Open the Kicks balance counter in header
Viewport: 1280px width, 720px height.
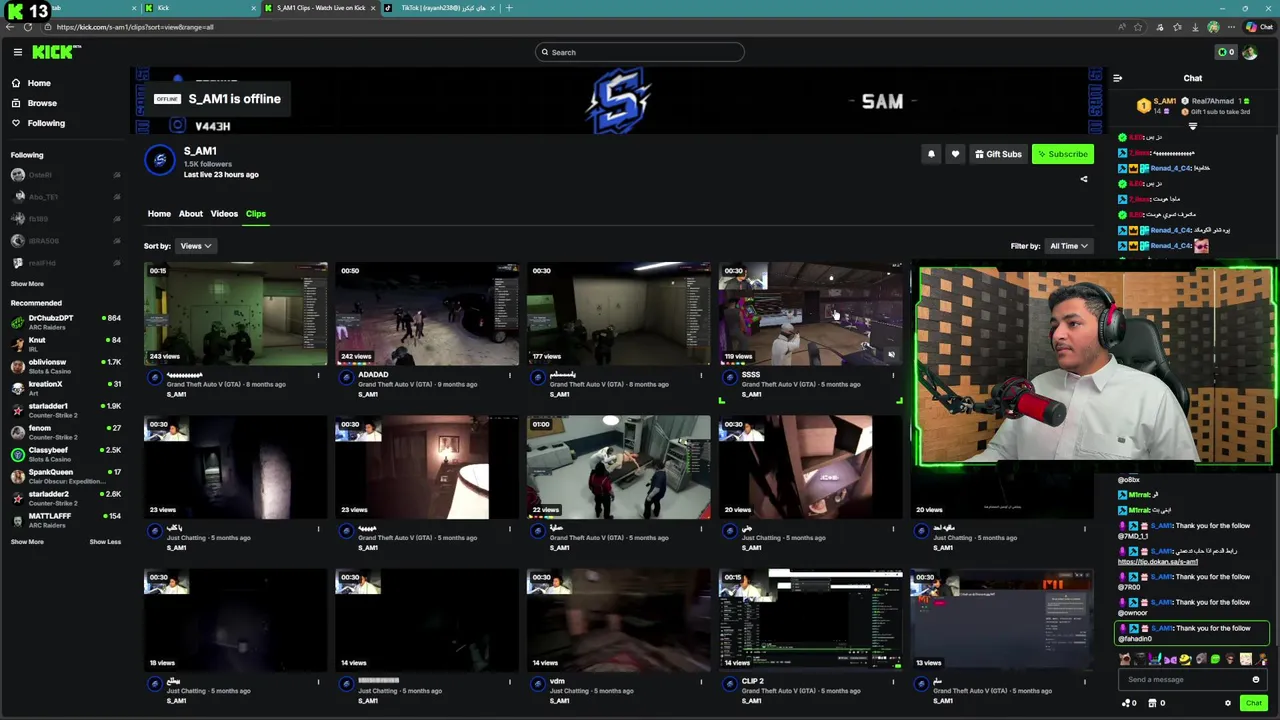pyautogui.click(x=1225, y=52)
